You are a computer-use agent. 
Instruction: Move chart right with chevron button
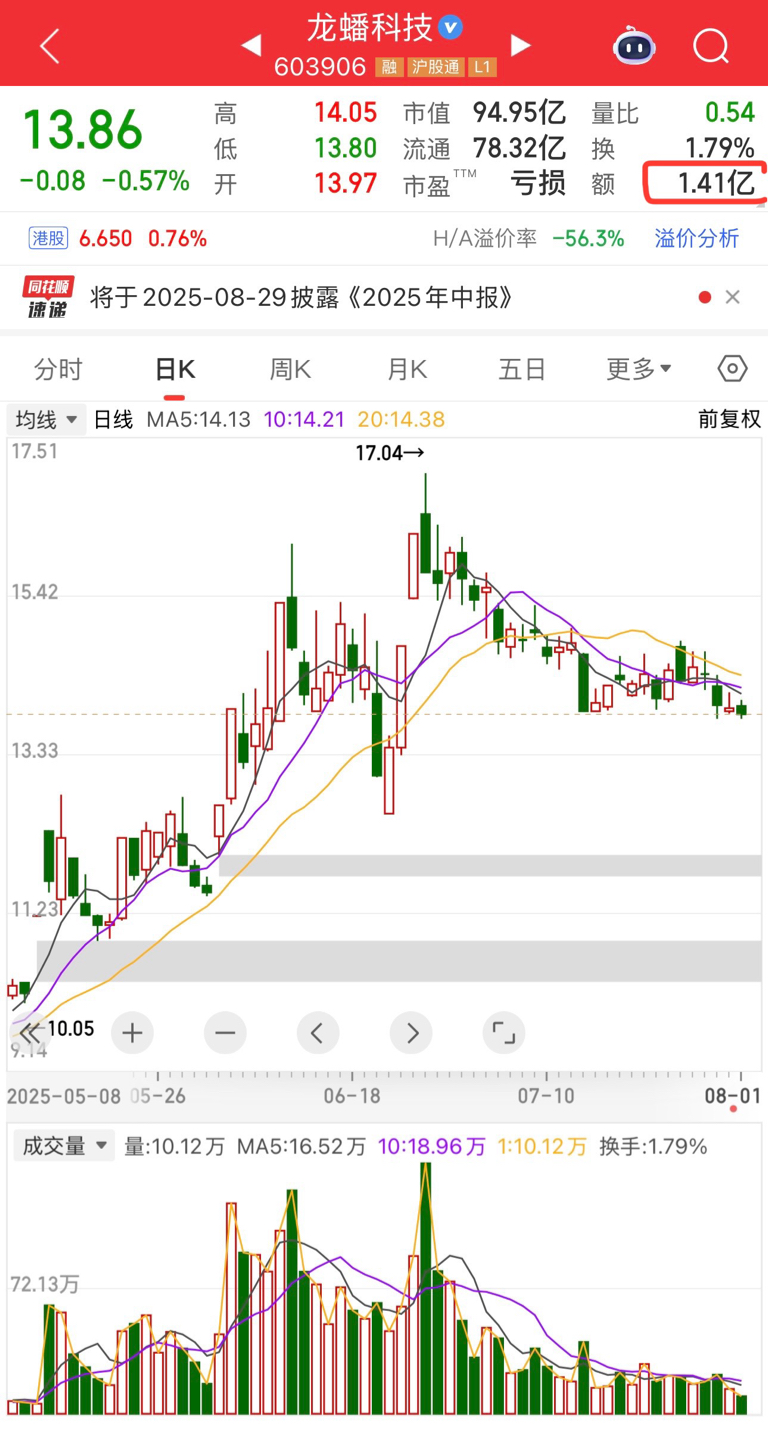click(x=411, y=1032)
